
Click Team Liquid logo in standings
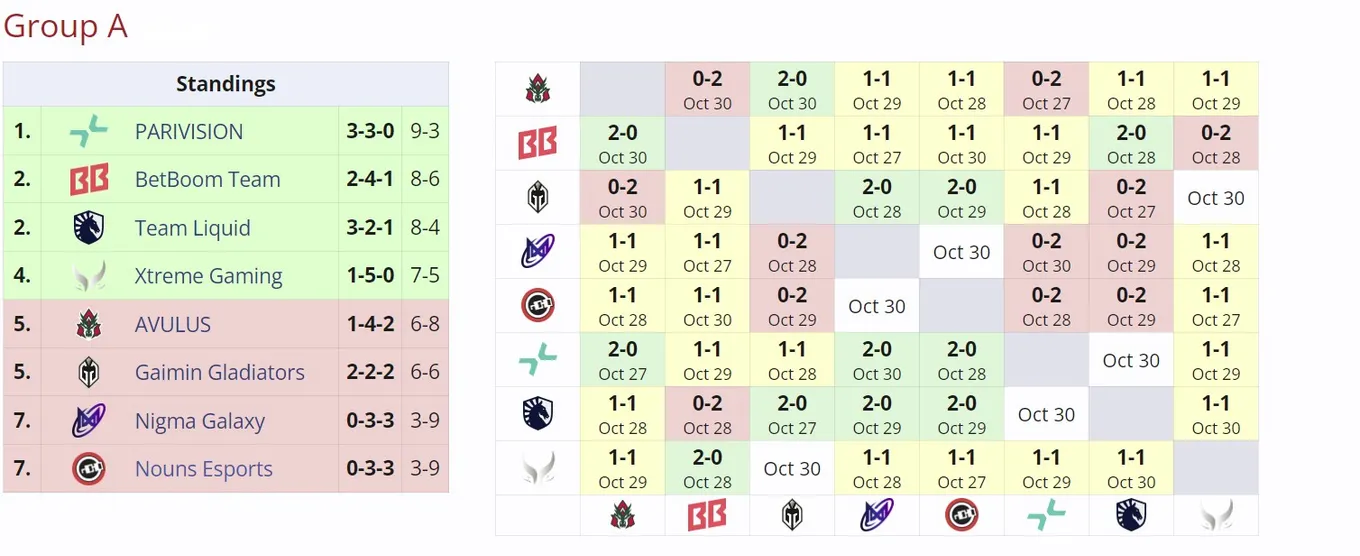tap(89, 228)
